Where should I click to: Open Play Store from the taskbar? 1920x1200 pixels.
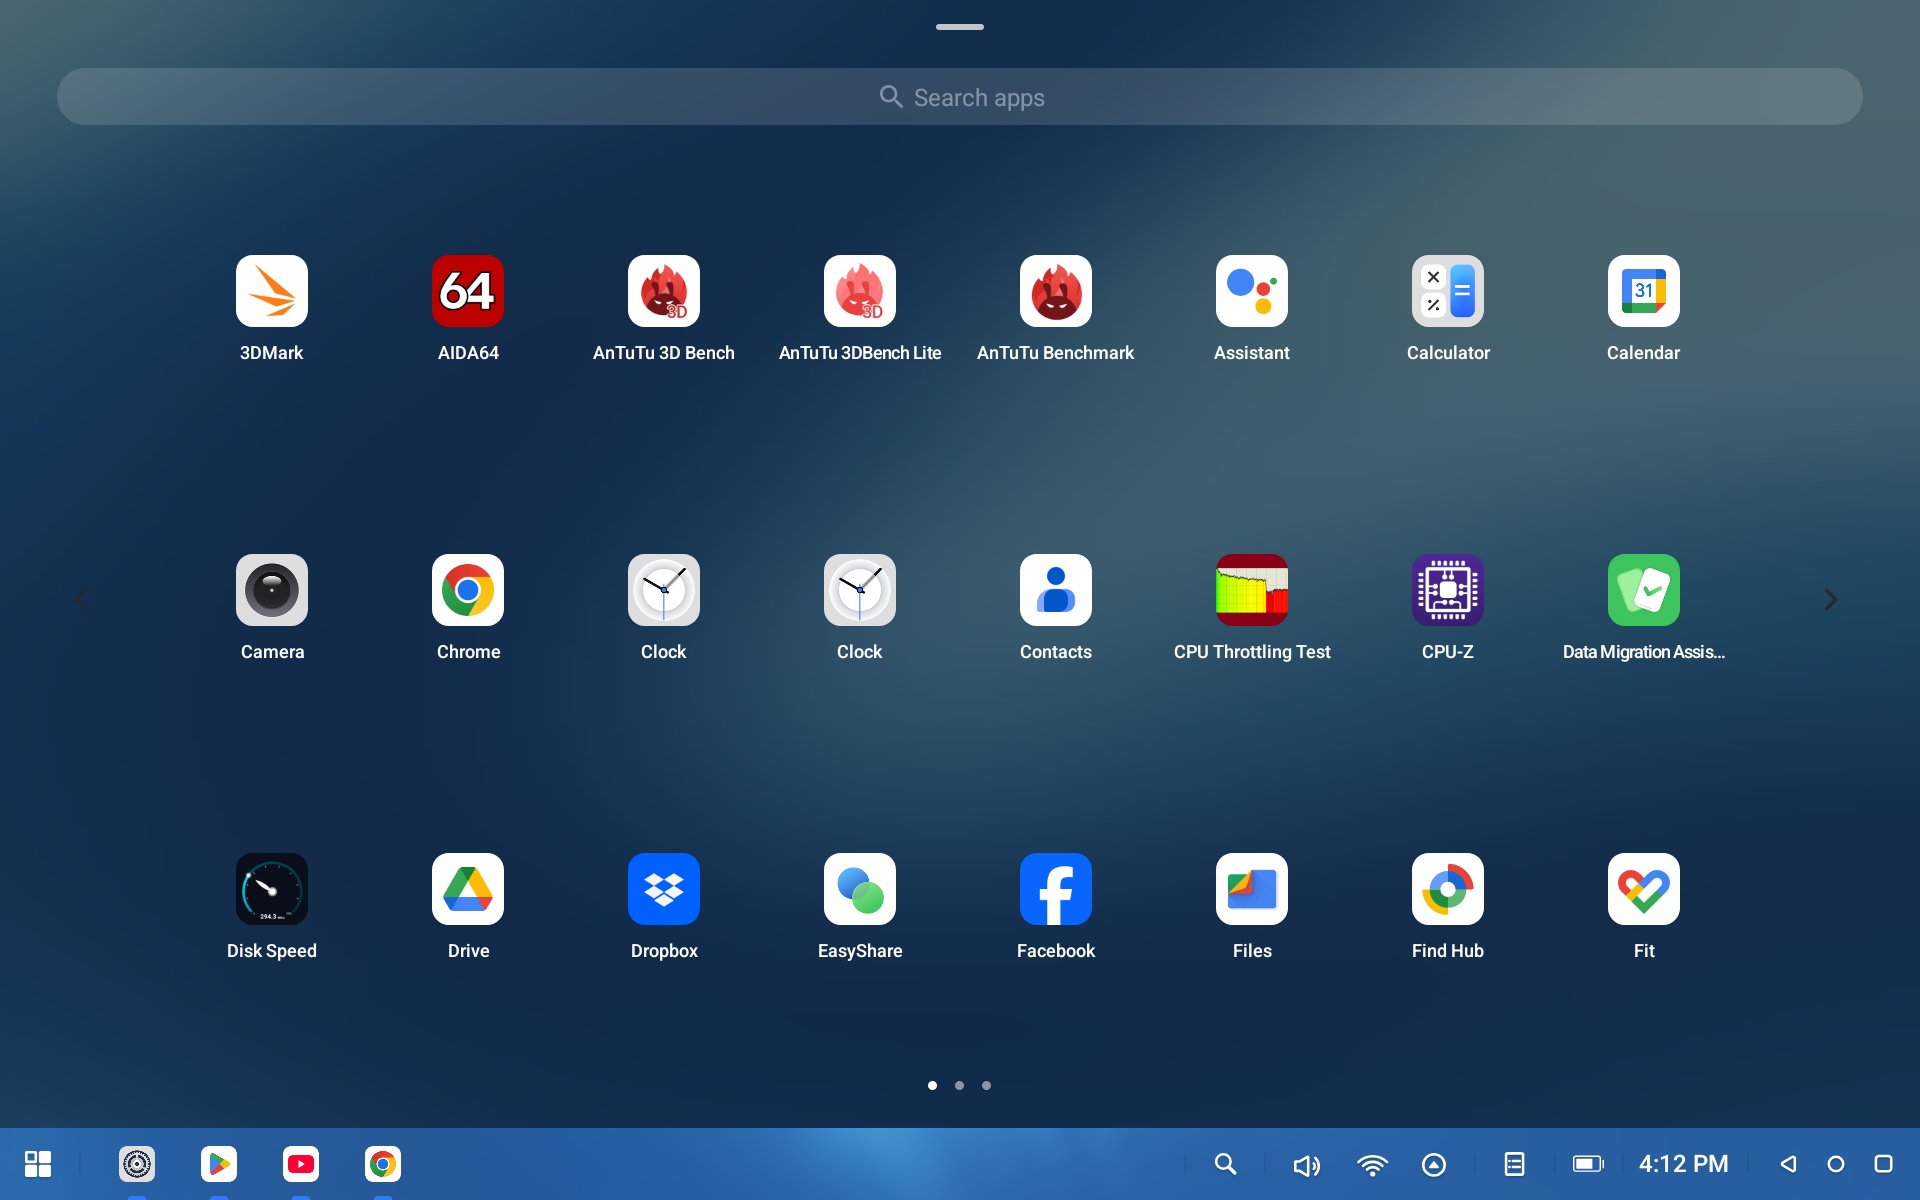click(x=219, y=1164)
